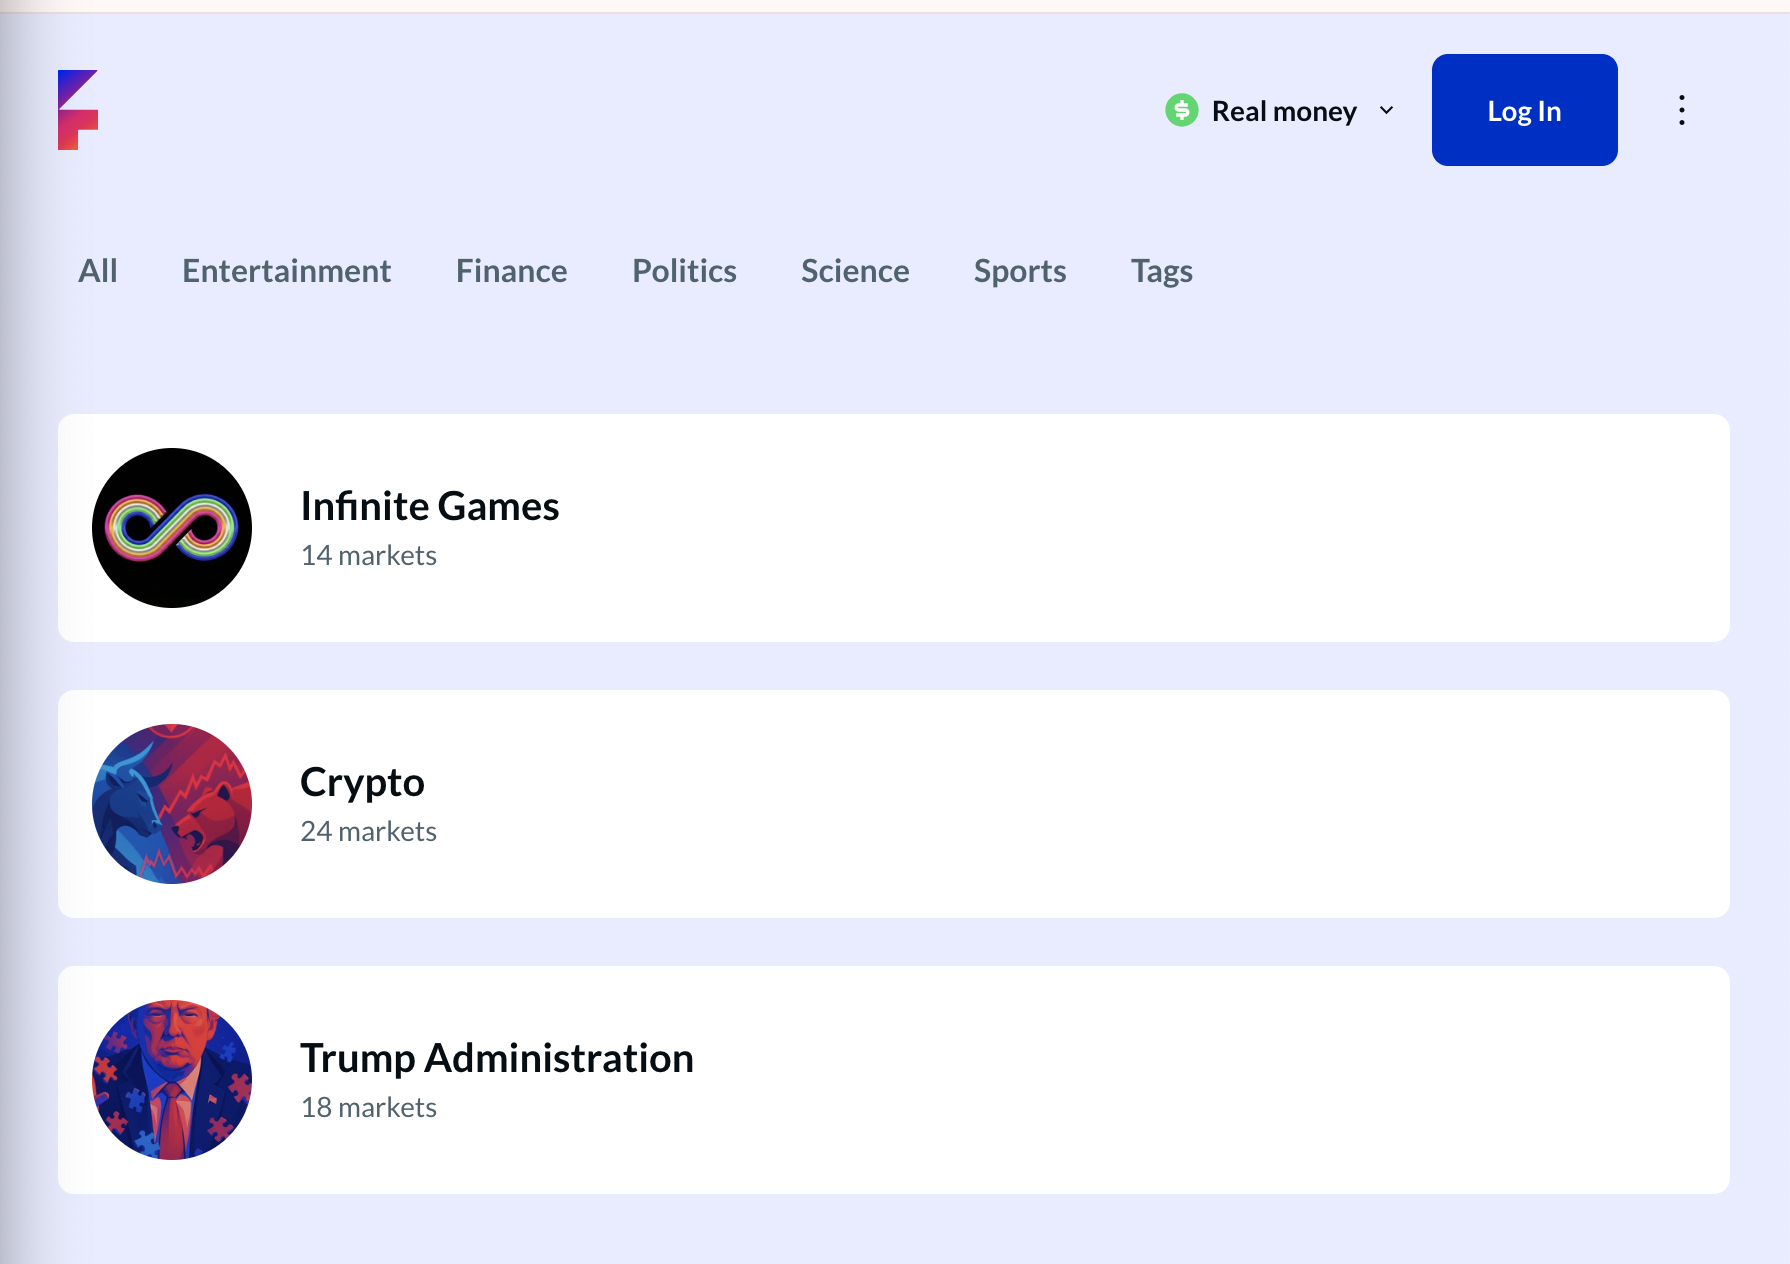
Task: Switch to the Sports tab
Action: [1019, 271]
